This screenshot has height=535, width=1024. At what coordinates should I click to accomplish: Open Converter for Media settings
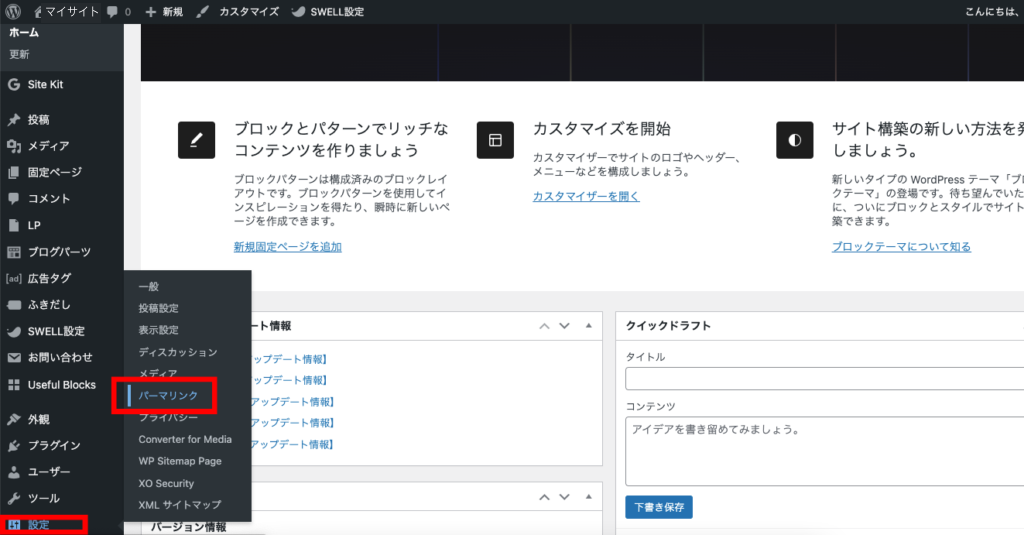tap(185, 439)
